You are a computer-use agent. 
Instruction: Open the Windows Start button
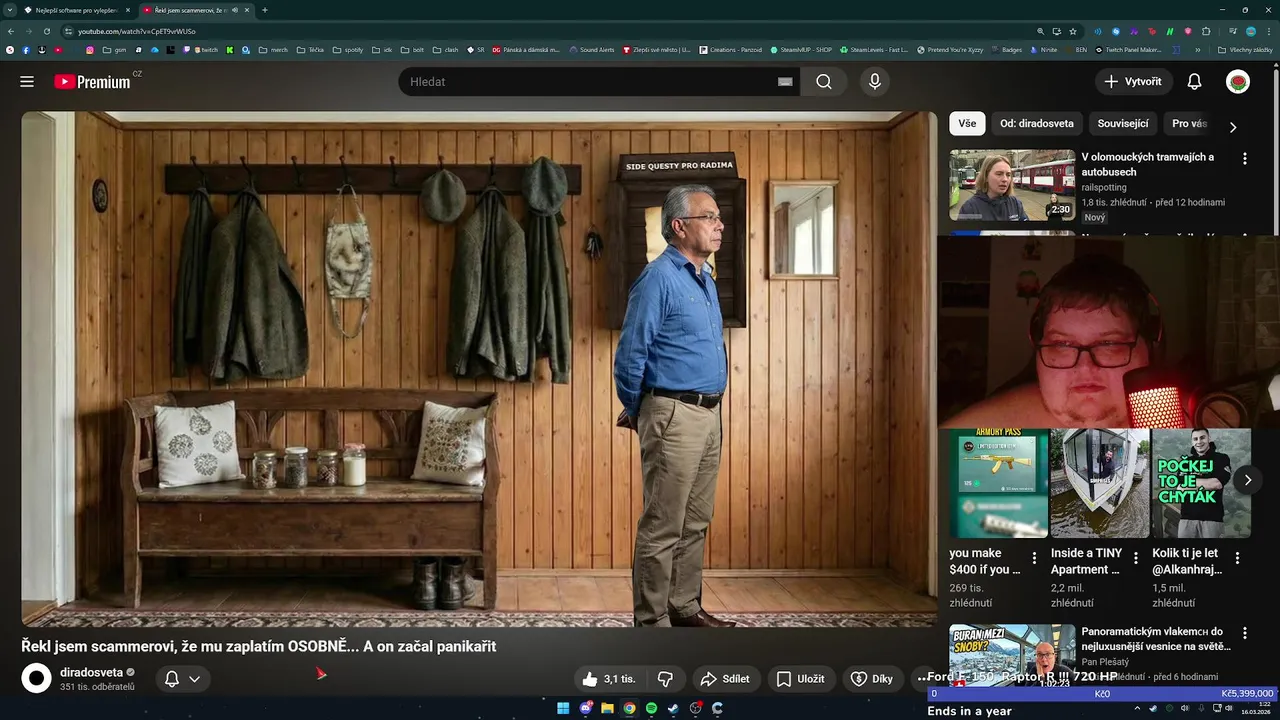click(563, 708)
